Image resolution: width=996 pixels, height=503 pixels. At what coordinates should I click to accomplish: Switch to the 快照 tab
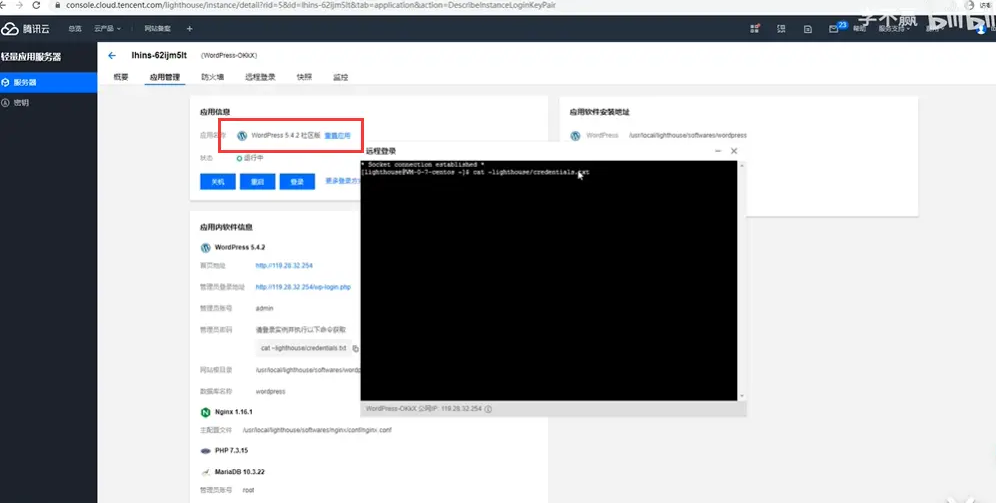point(304,77)
